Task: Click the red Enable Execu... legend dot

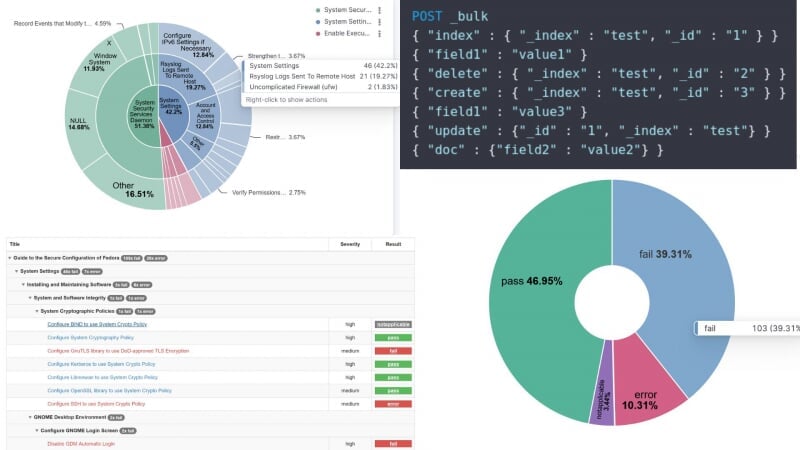Action: [x=318, y=33]
